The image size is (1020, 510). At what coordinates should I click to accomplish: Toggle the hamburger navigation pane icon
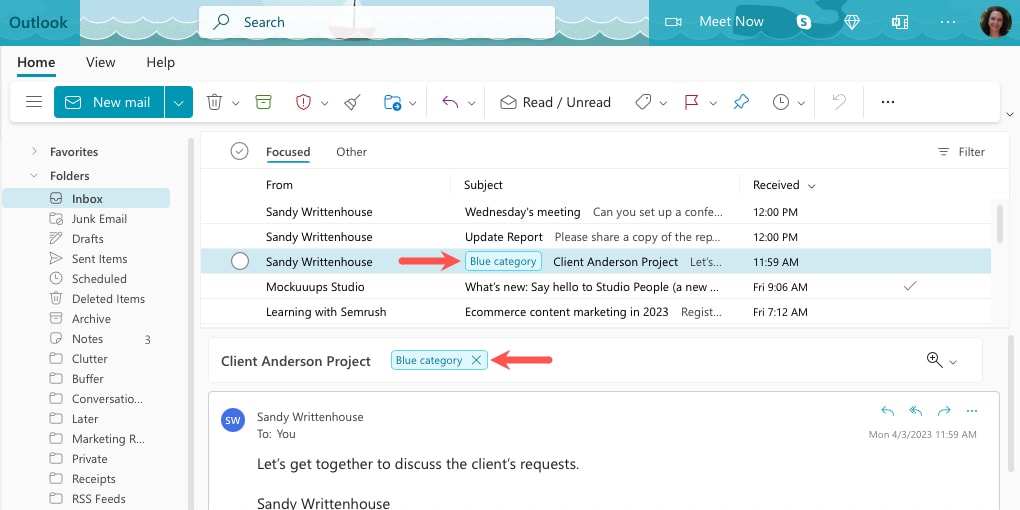coord(34,102)
